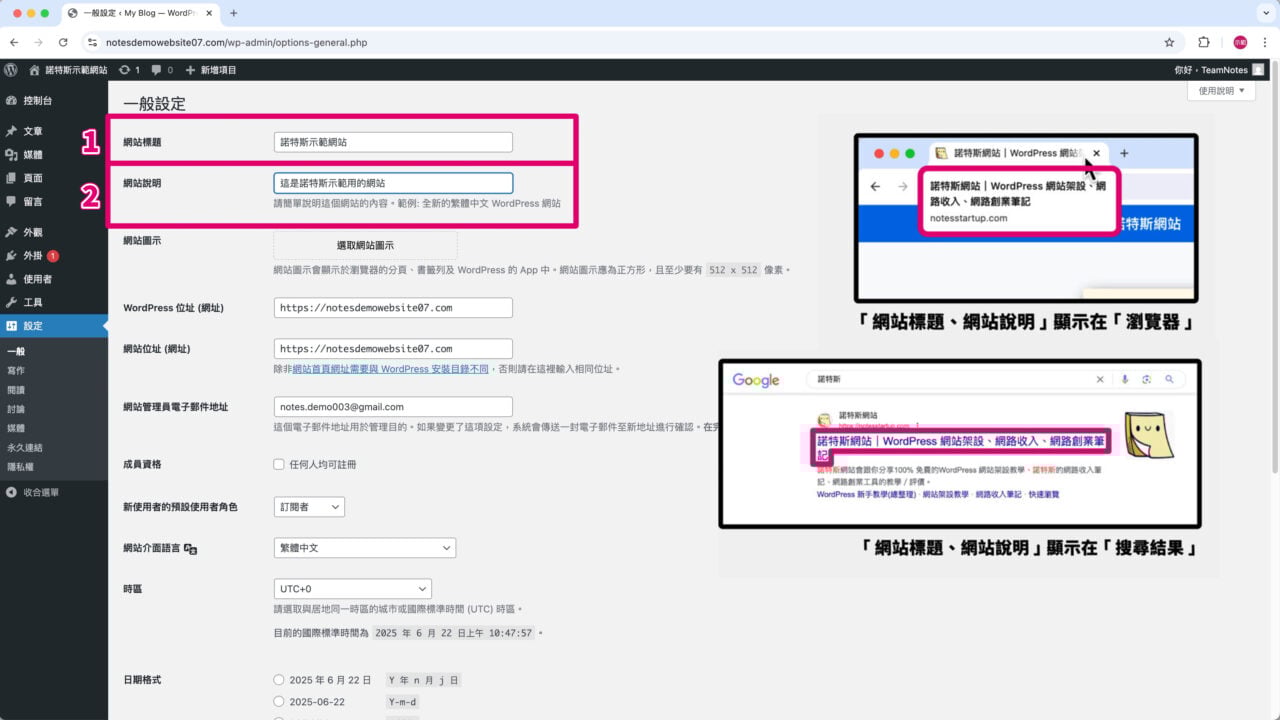Click the browser reload button

pos(63,43)
